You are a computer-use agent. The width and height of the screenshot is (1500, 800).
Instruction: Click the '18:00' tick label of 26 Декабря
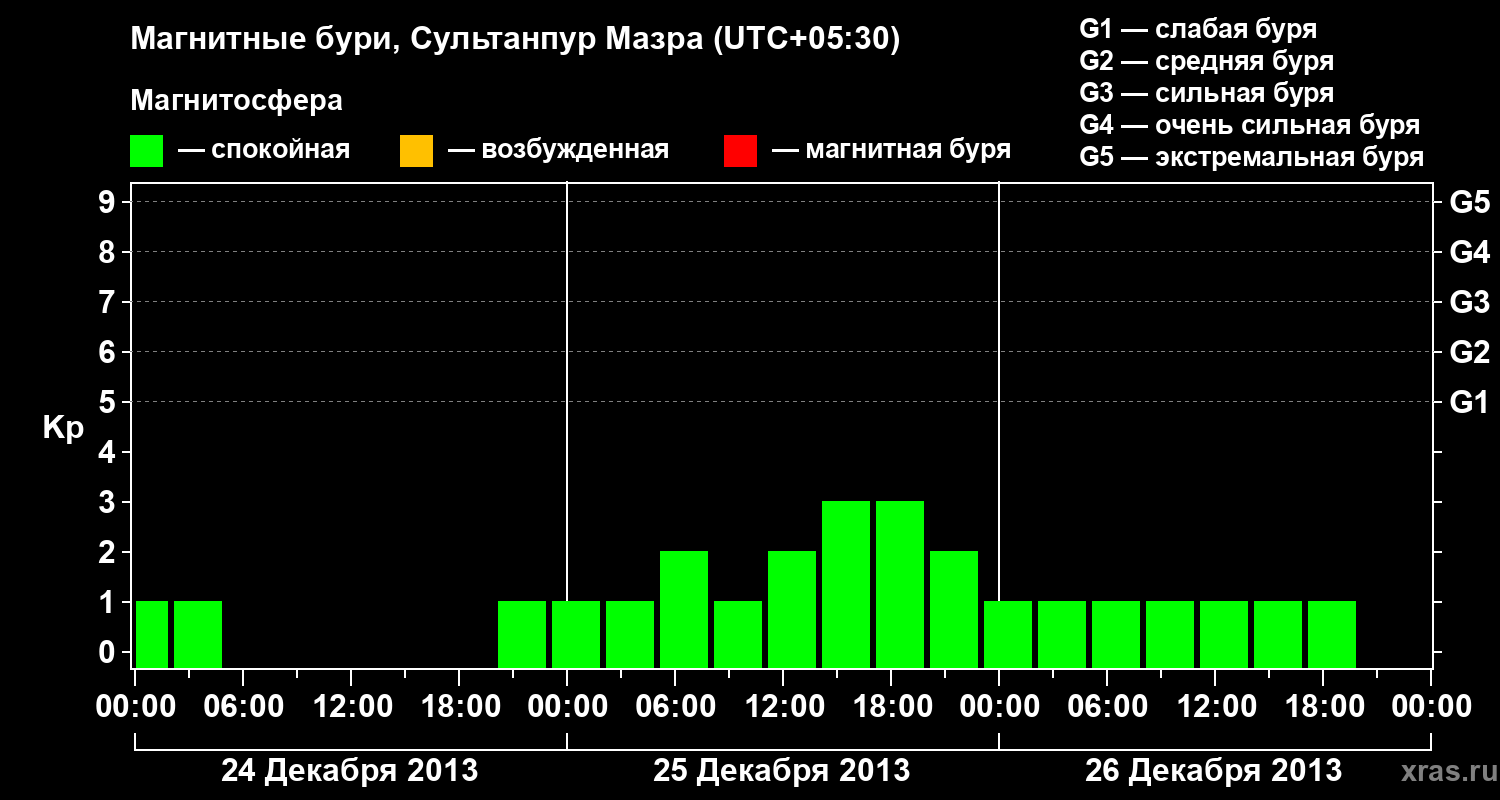pyautogui.click(x=1323, y=706)
